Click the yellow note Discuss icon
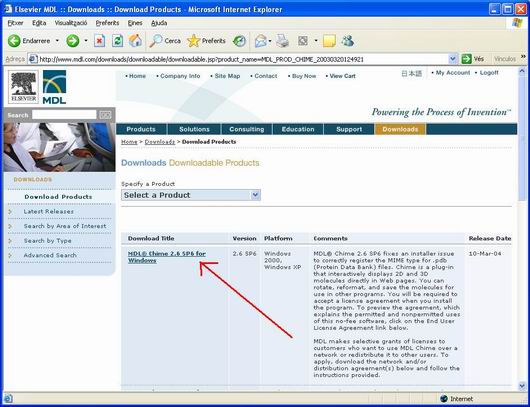The height and width of the screenshot is (407, 530). pyautogui.click(x=329, y=41)
